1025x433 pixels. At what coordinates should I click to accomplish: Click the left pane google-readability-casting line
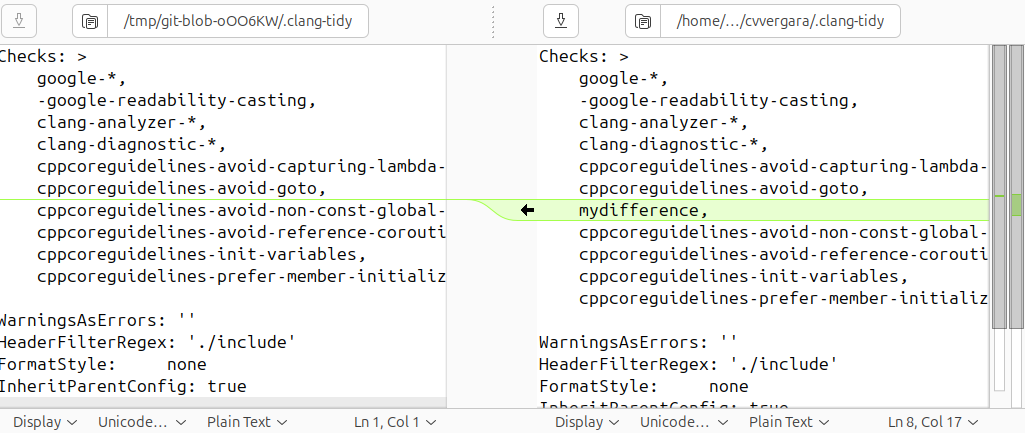[x=176, y=100]
